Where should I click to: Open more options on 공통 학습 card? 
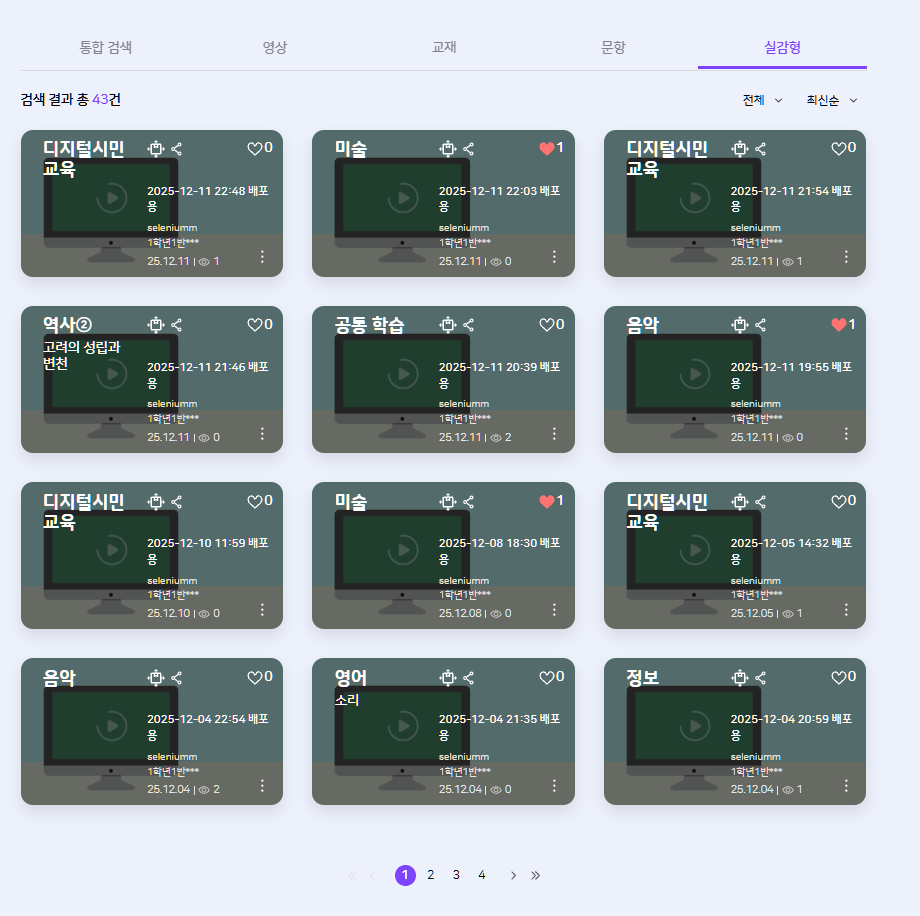point(554,433)
